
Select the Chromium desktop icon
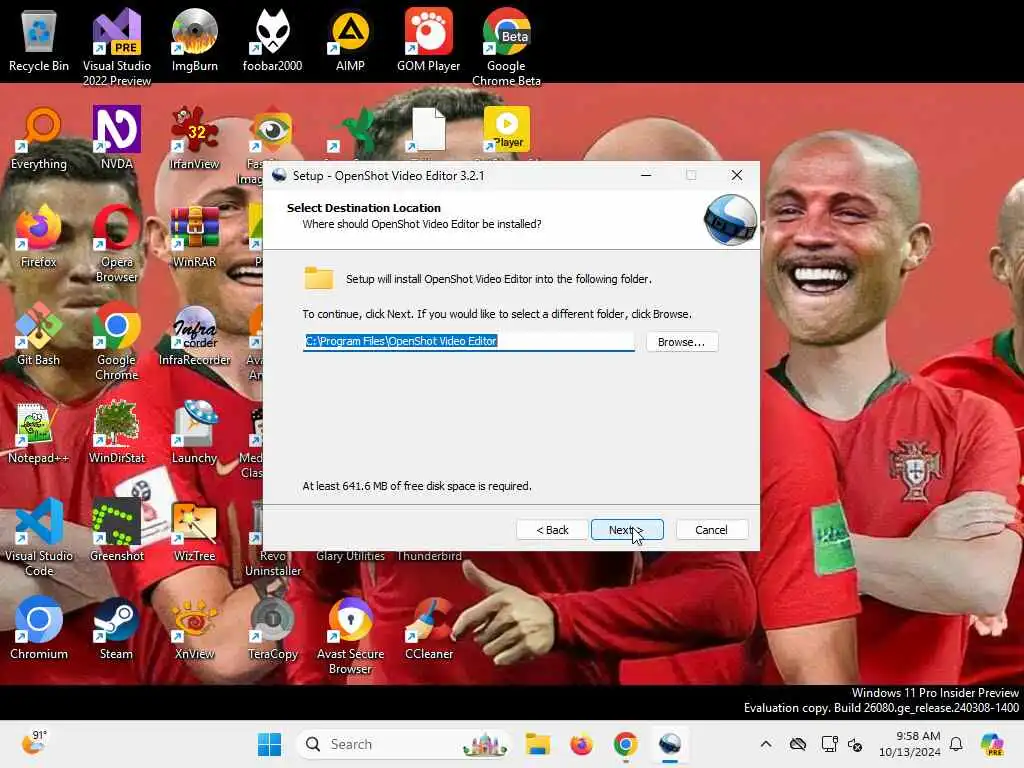point(39,628)
